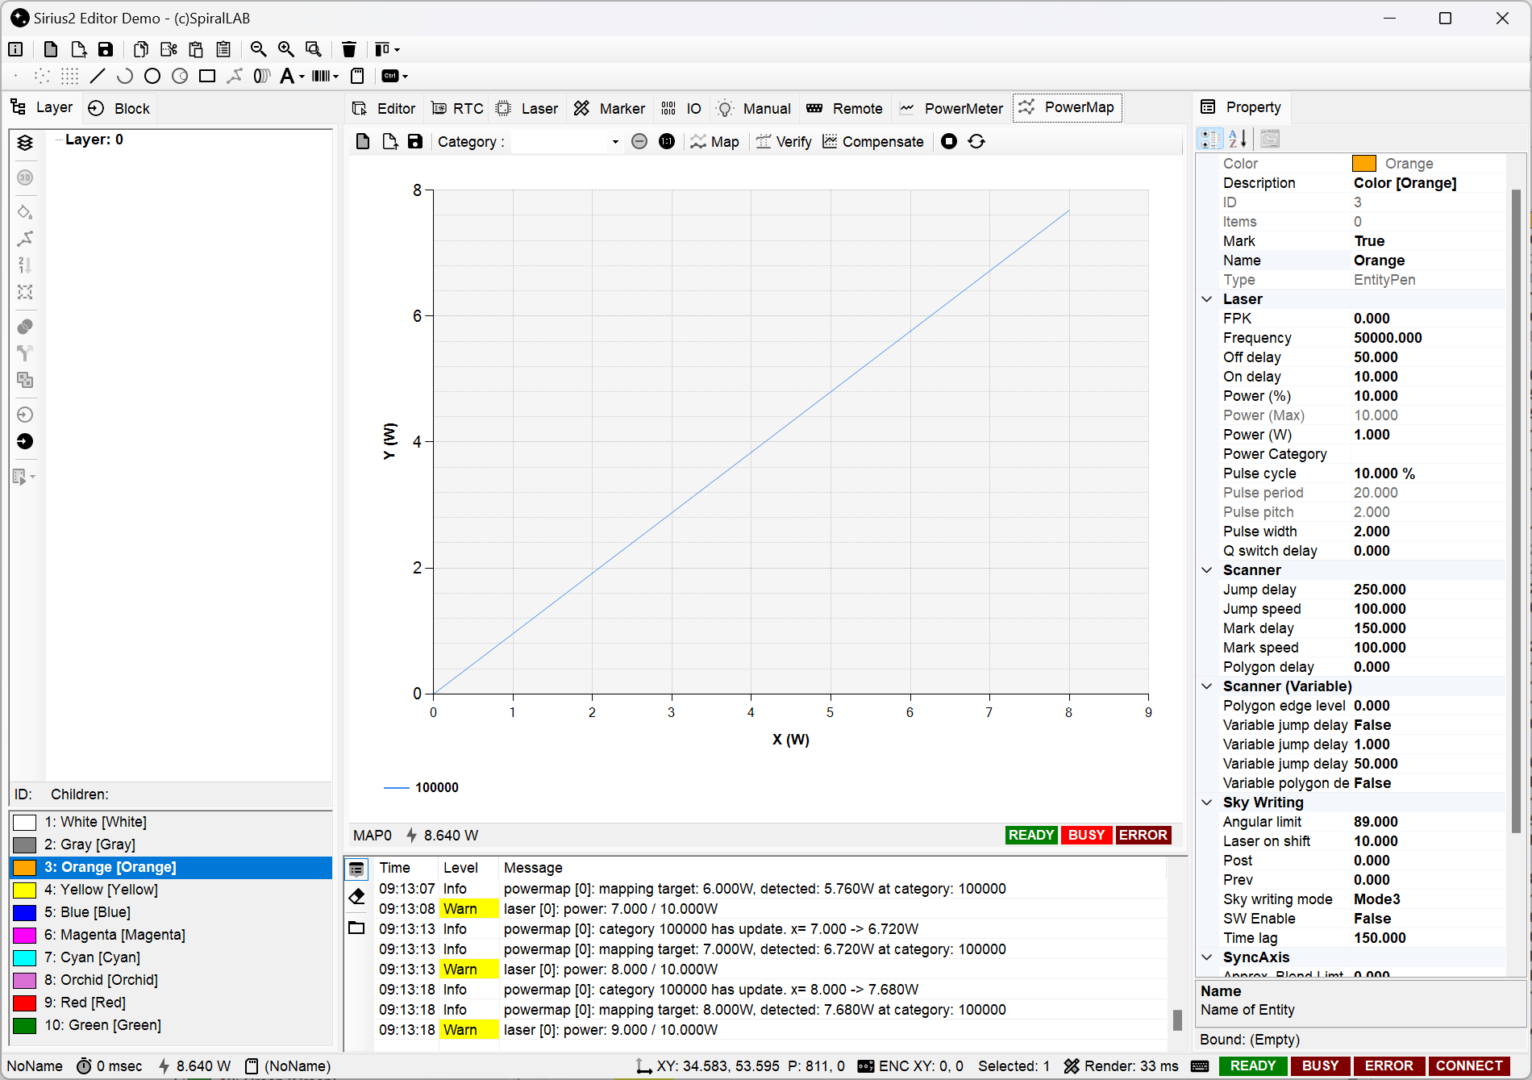Toggle categorized view in Property panel

click(1210, 139)
